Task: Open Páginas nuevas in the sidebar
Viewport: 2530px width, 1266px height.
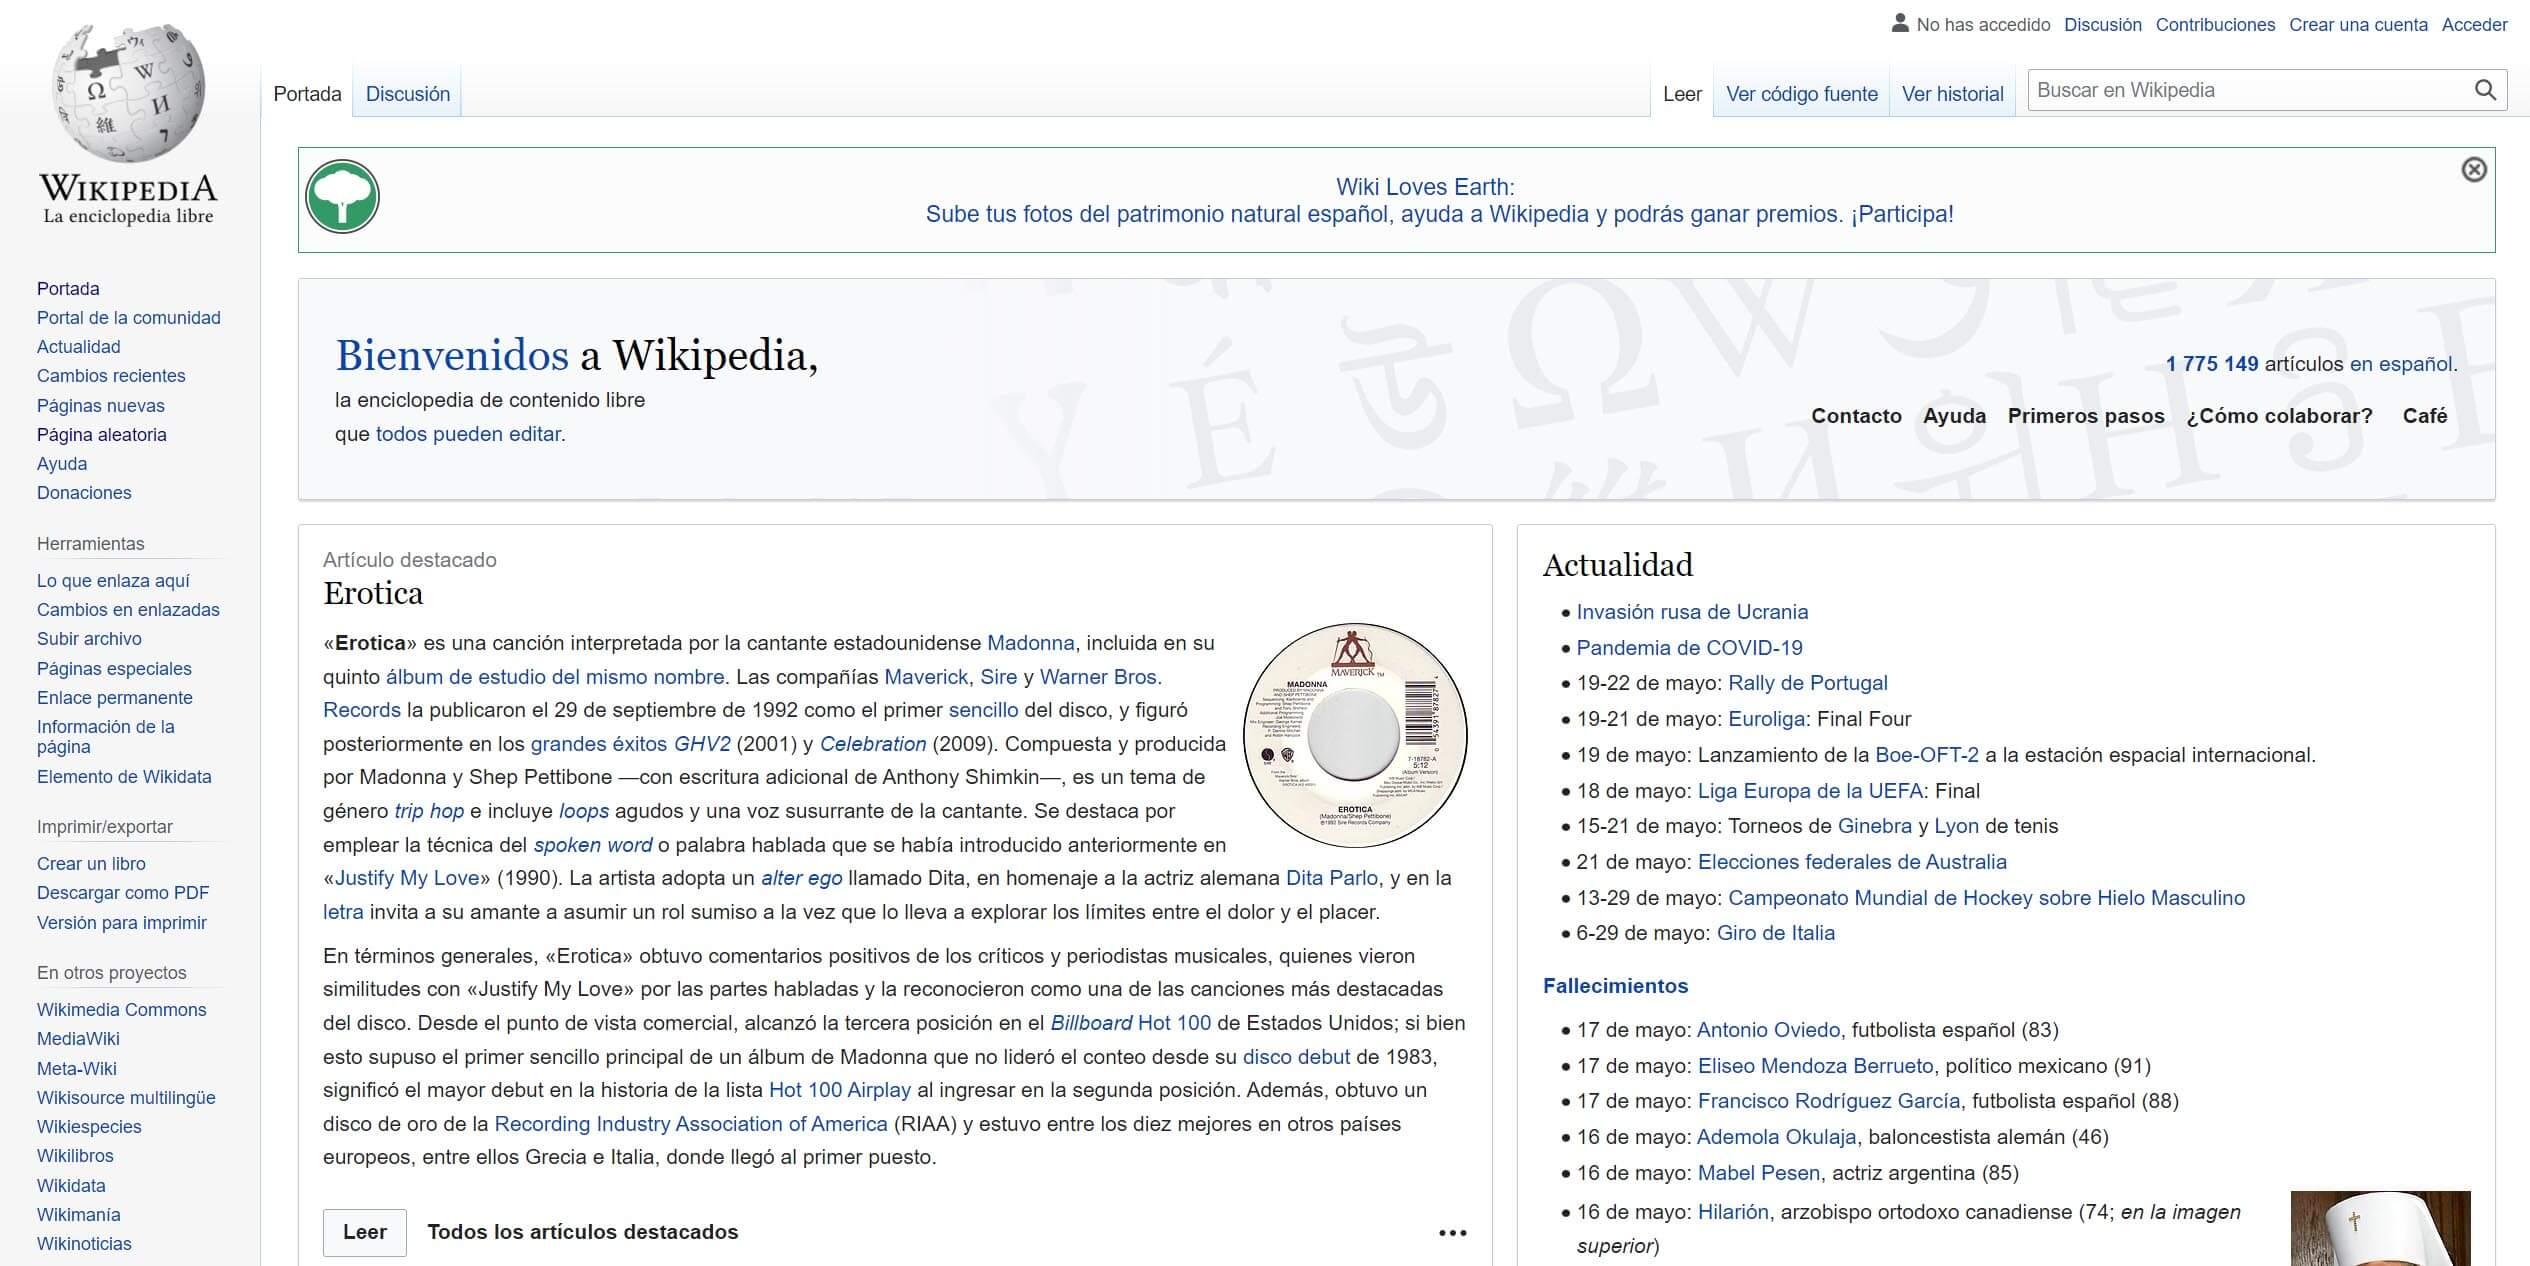Action: (x=101, y=406)
